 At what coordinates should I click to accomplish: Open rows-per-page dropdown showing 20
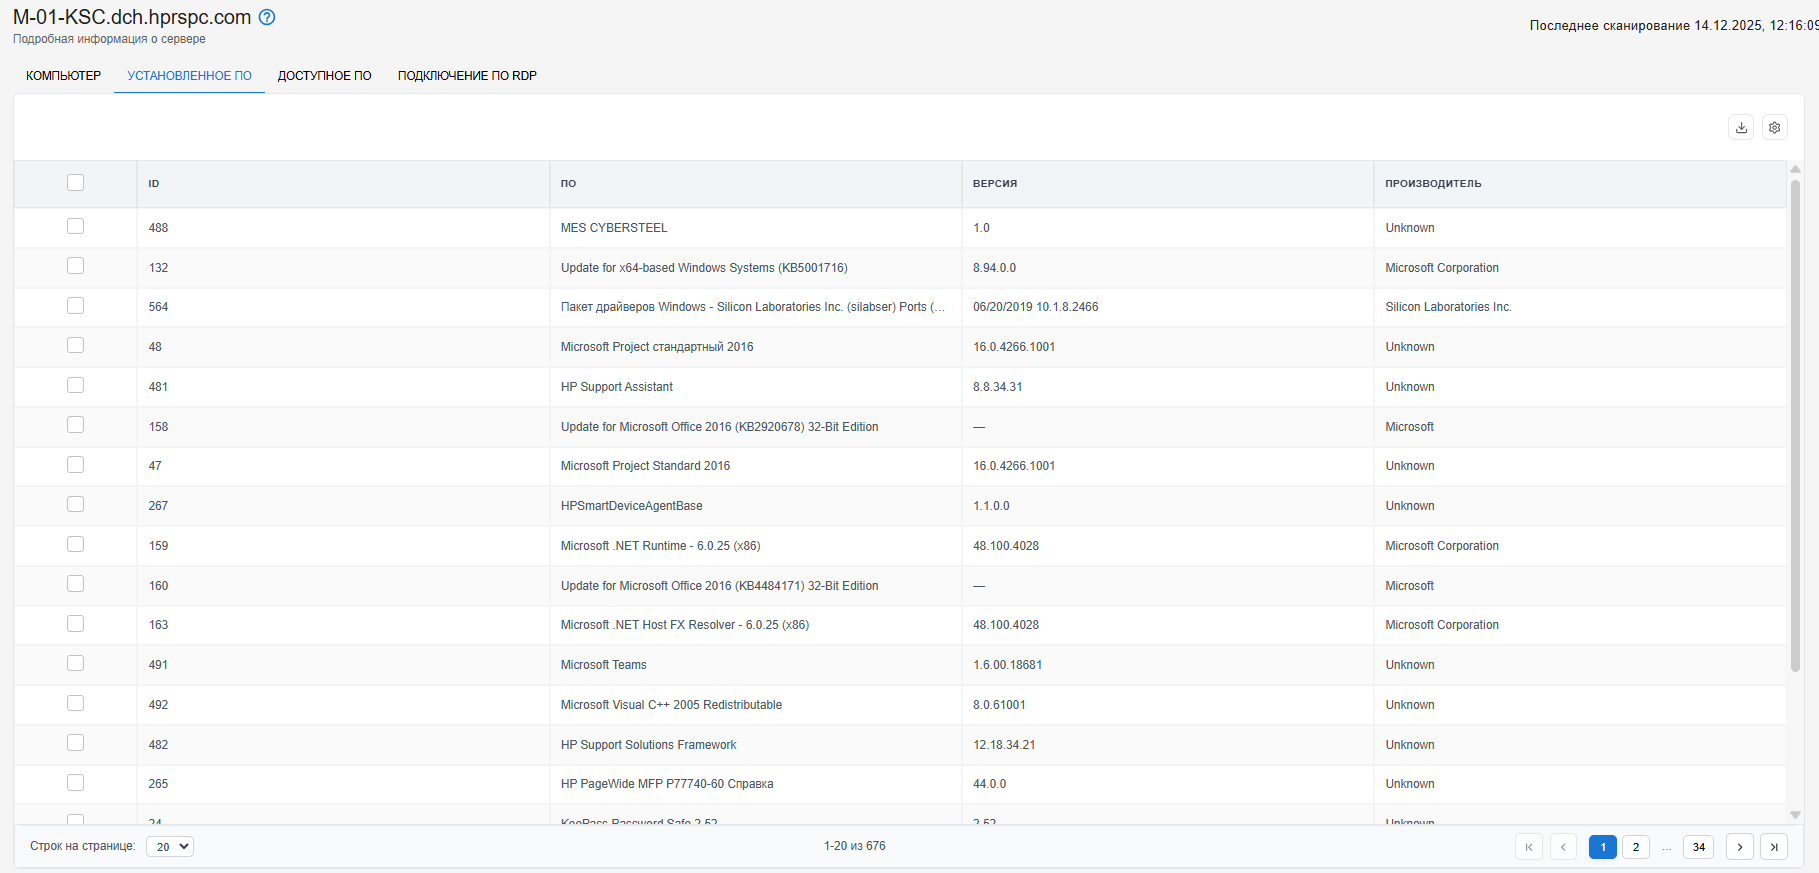pos(170,847)
